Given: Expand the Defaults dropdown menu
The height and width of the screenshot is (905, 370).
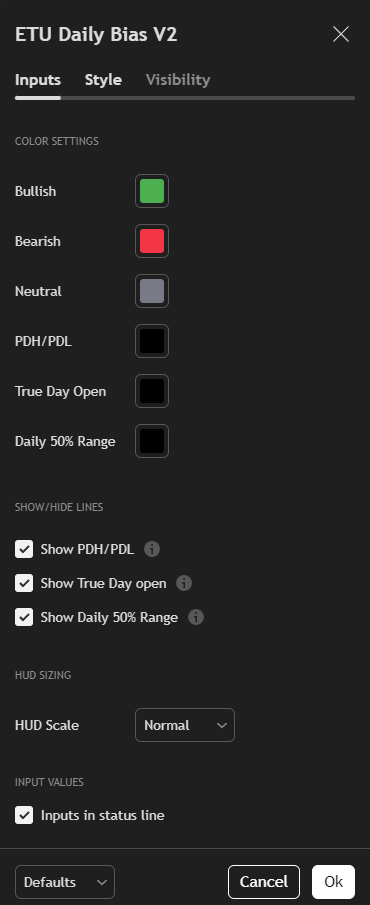Looking at the screenshot, I should (65, 882).
